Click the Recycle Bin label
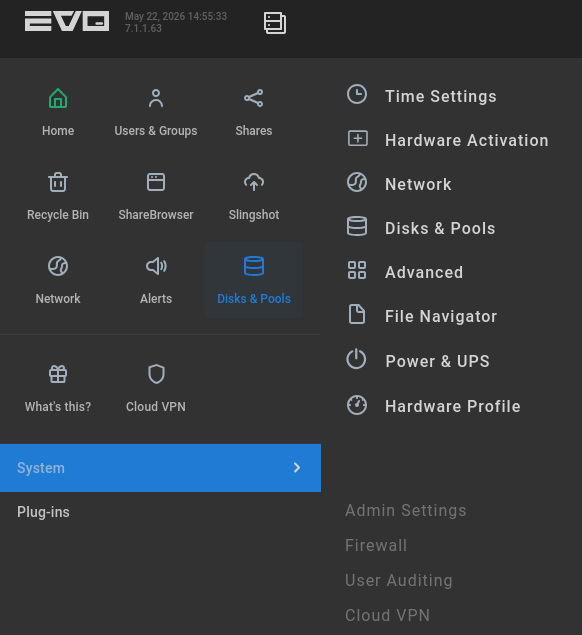The image size is (582, 635). pos(58,215)
